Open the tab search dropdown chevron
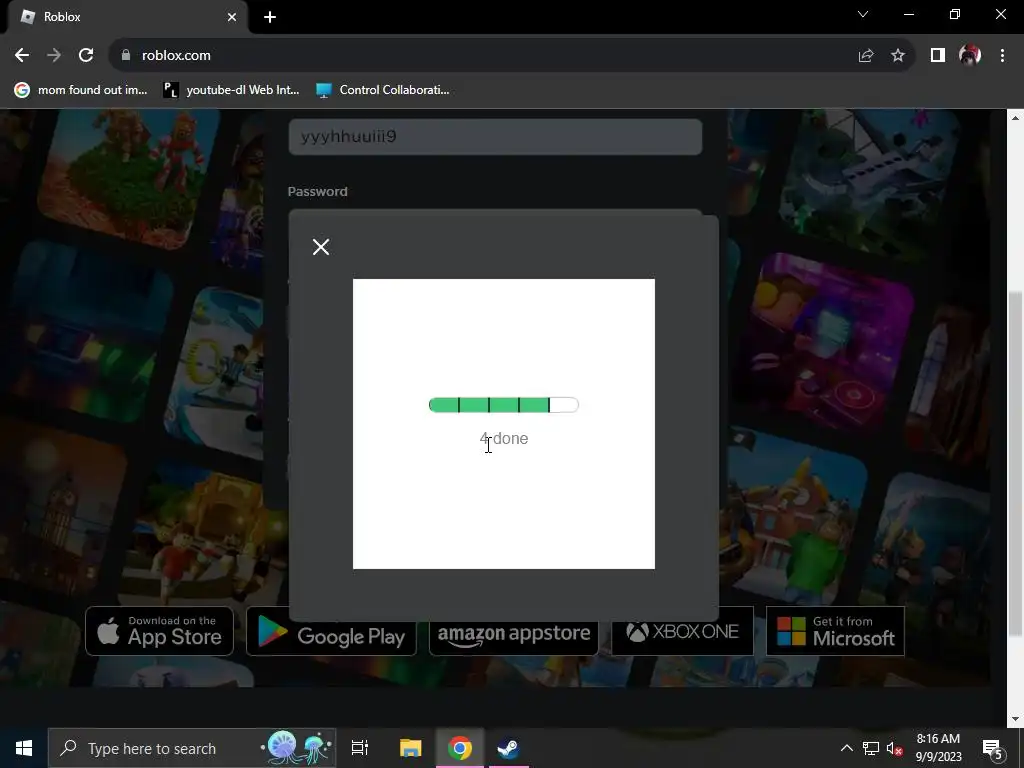1024x768 pixels. point(863,14)
